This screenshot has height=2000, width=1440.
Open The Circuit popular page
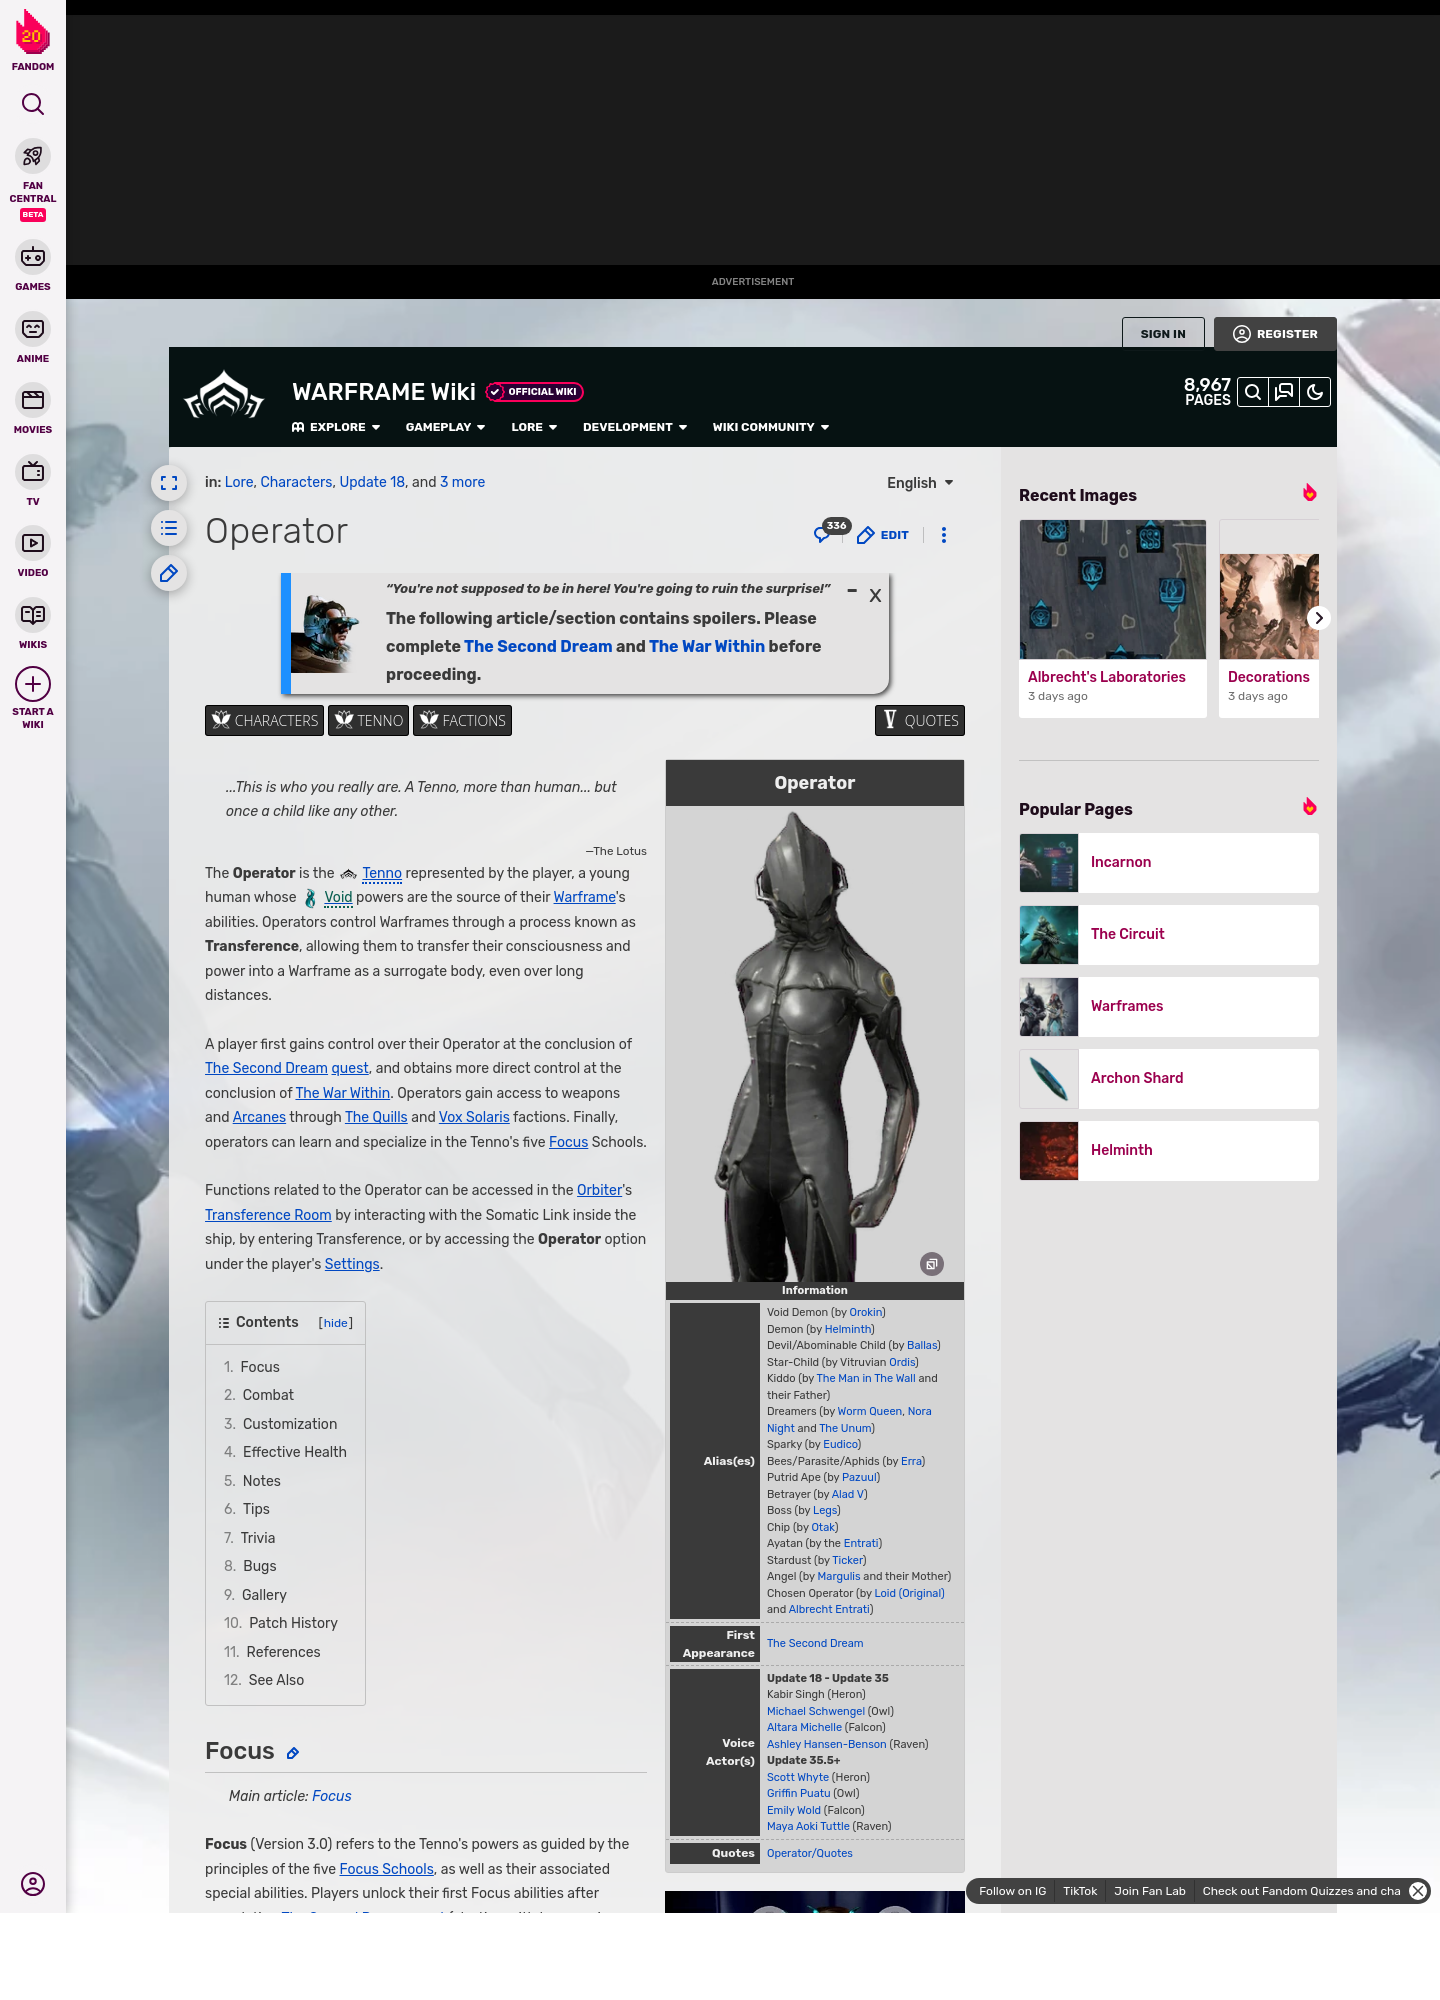click(1169, 935)
